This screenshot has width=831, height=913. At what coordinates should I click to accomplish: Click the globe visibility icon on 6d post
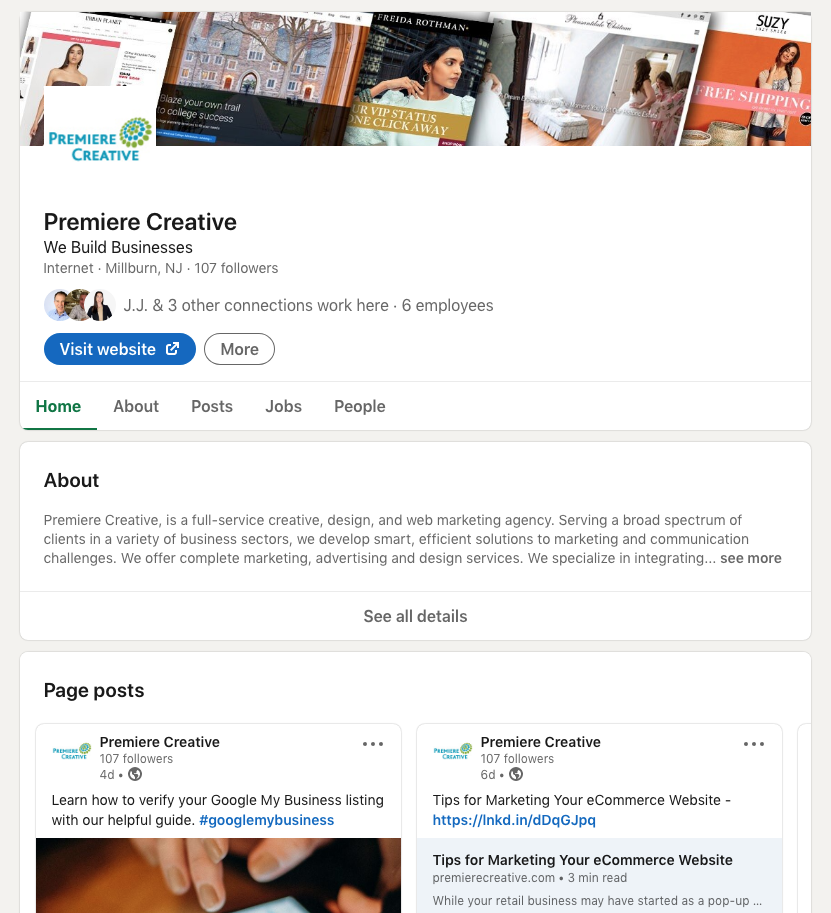coord(516,774)
